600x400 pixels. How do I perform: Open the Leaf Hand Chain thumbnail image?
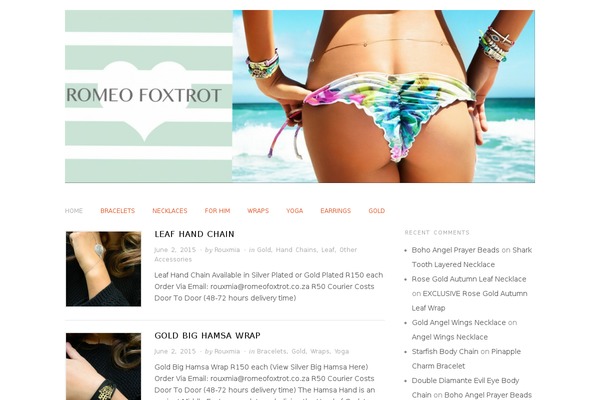pyautogui.click(x=103, y=269)
